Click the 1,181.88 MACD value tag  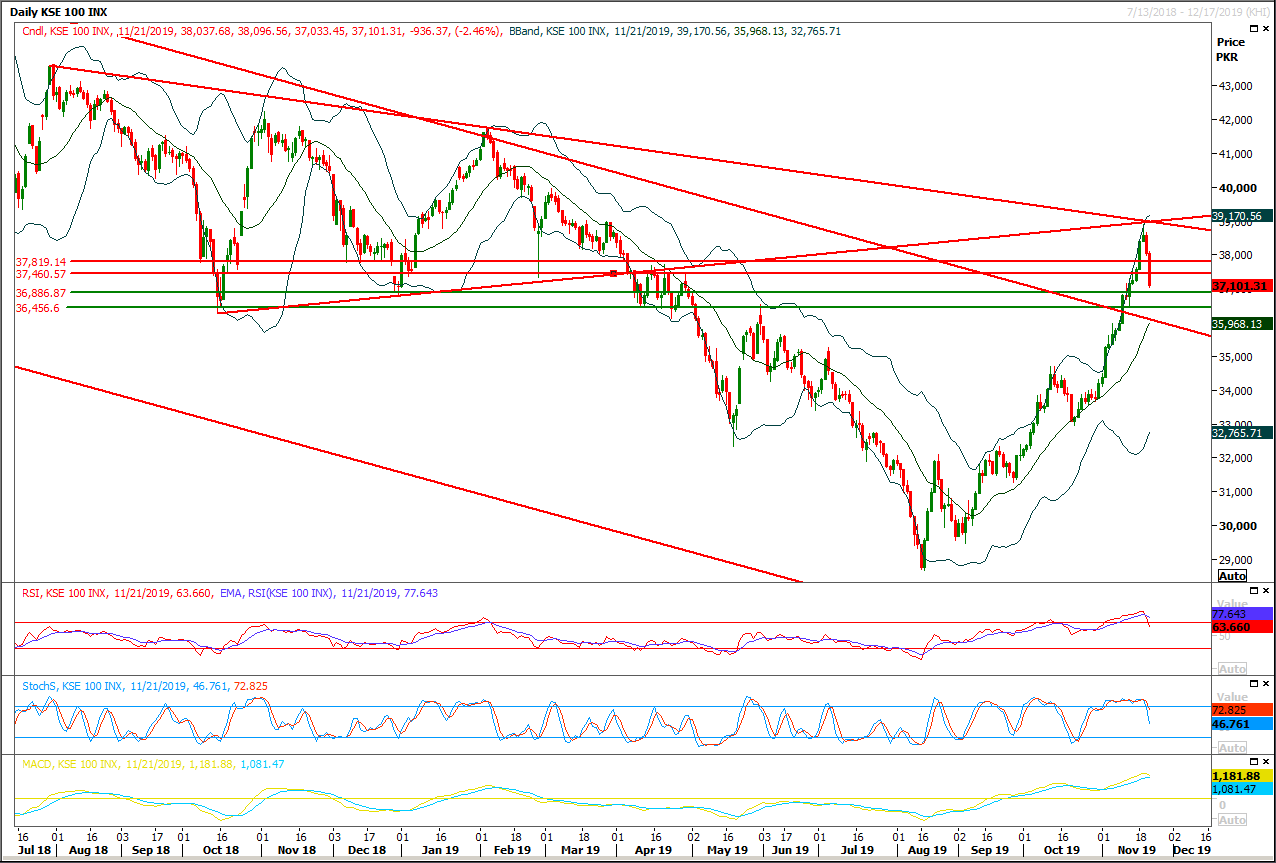coord(1242,776)
